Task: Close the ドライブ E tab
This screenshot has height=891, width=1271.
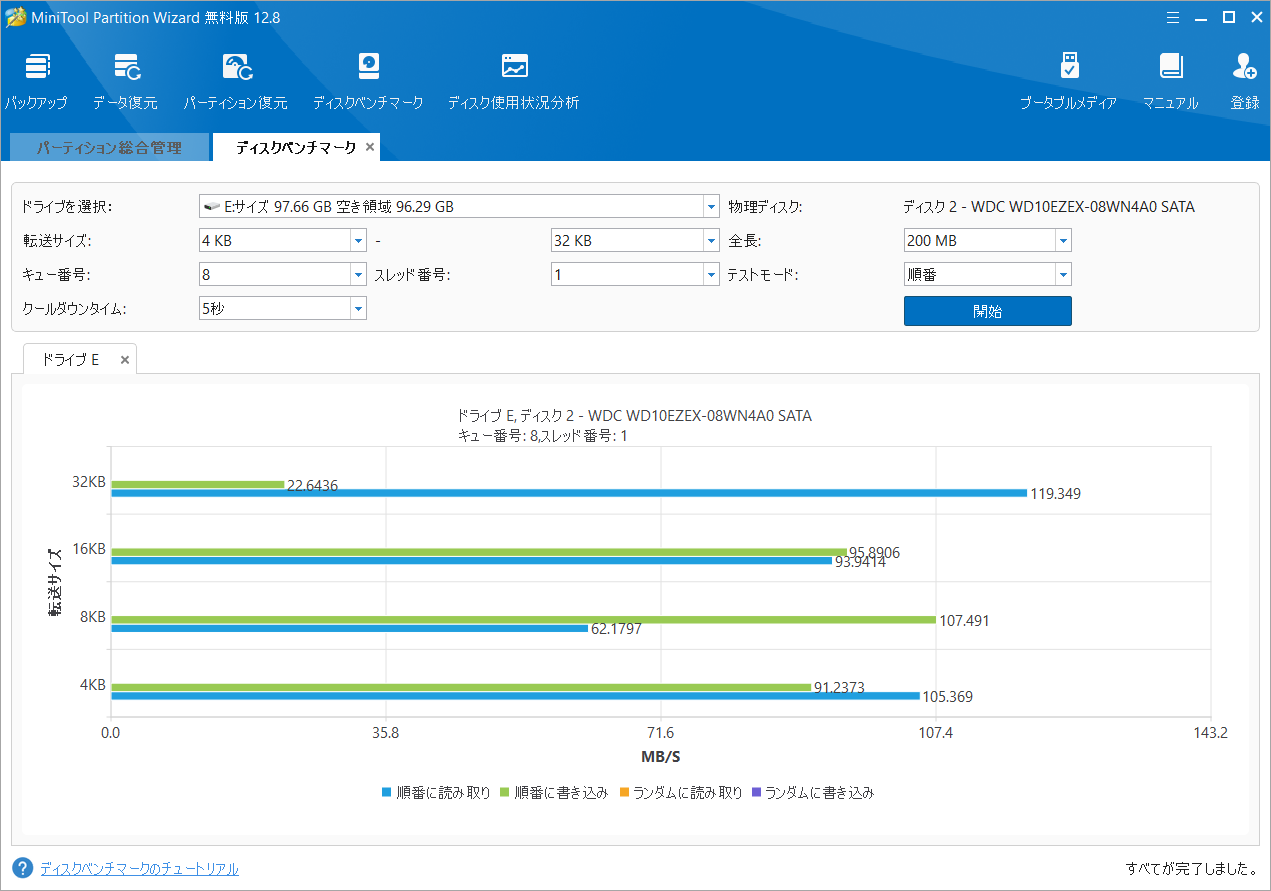Action: [x=124, y=359]
